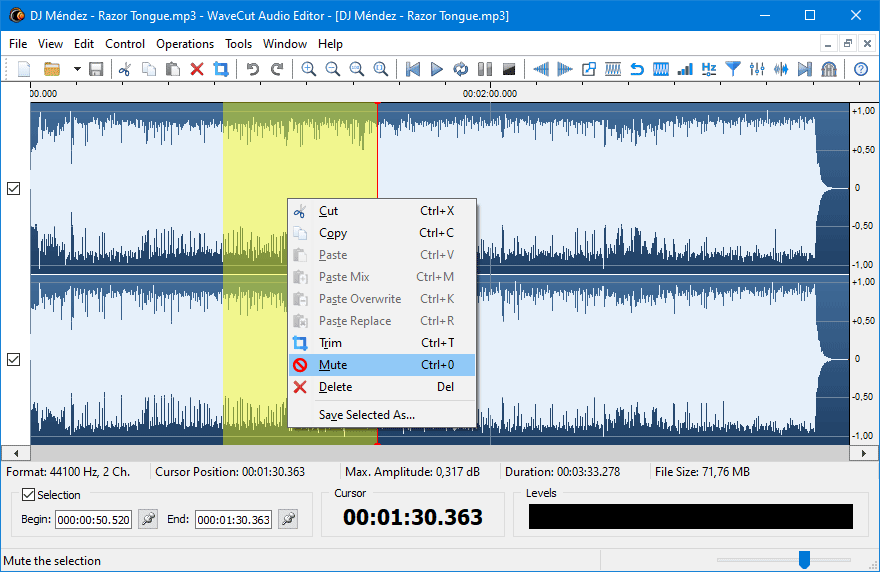Image resolution: width=880 pixels, height=572 pixels.
Task: Toggle the Selection checkbox
Action: coord(28,495)
